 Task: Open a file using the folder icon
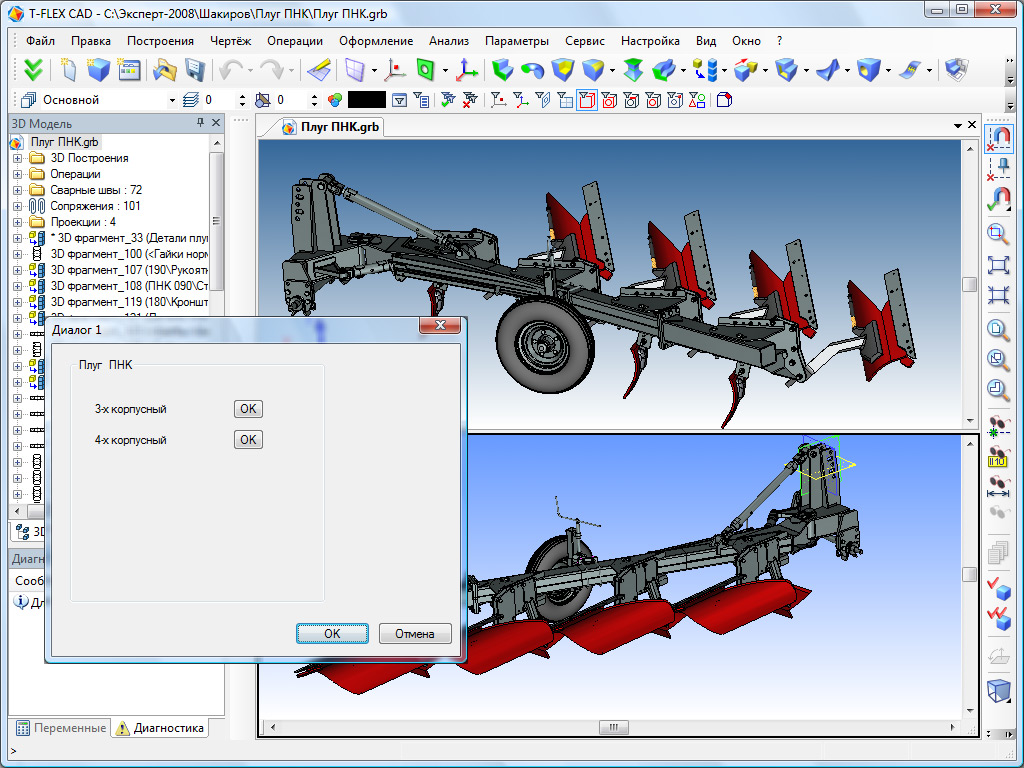tap(165, 69)
